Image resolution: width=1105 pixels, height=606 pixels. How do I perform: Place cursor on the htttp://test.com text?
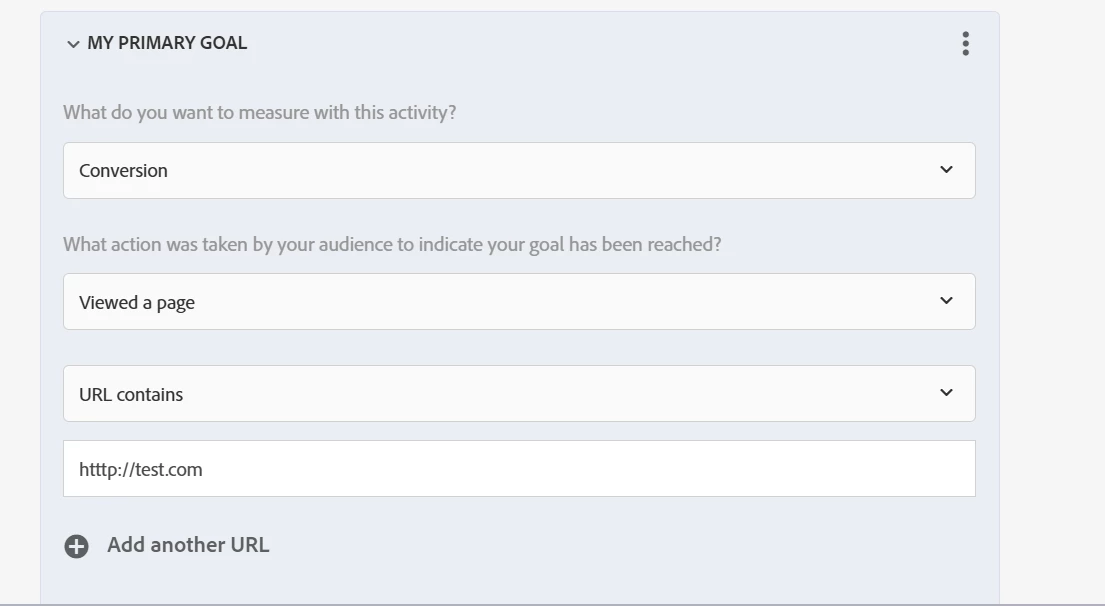141,469
